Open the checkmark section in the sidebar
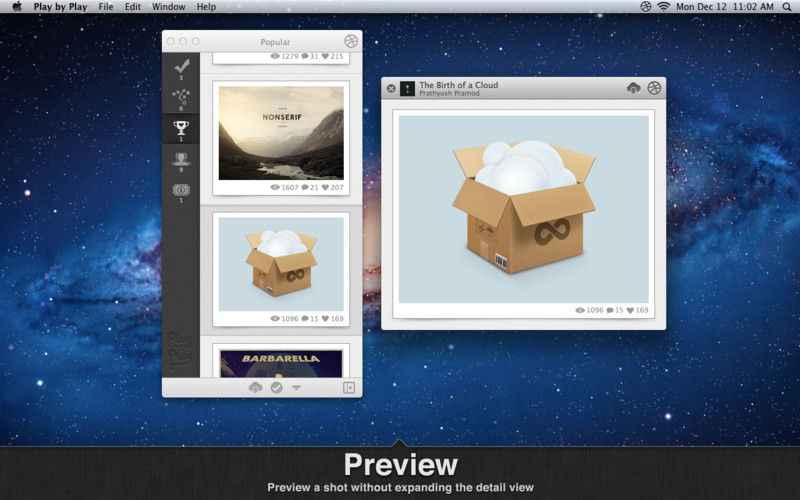Viewport: 800px width, 500px height. (x=181, y=67)
